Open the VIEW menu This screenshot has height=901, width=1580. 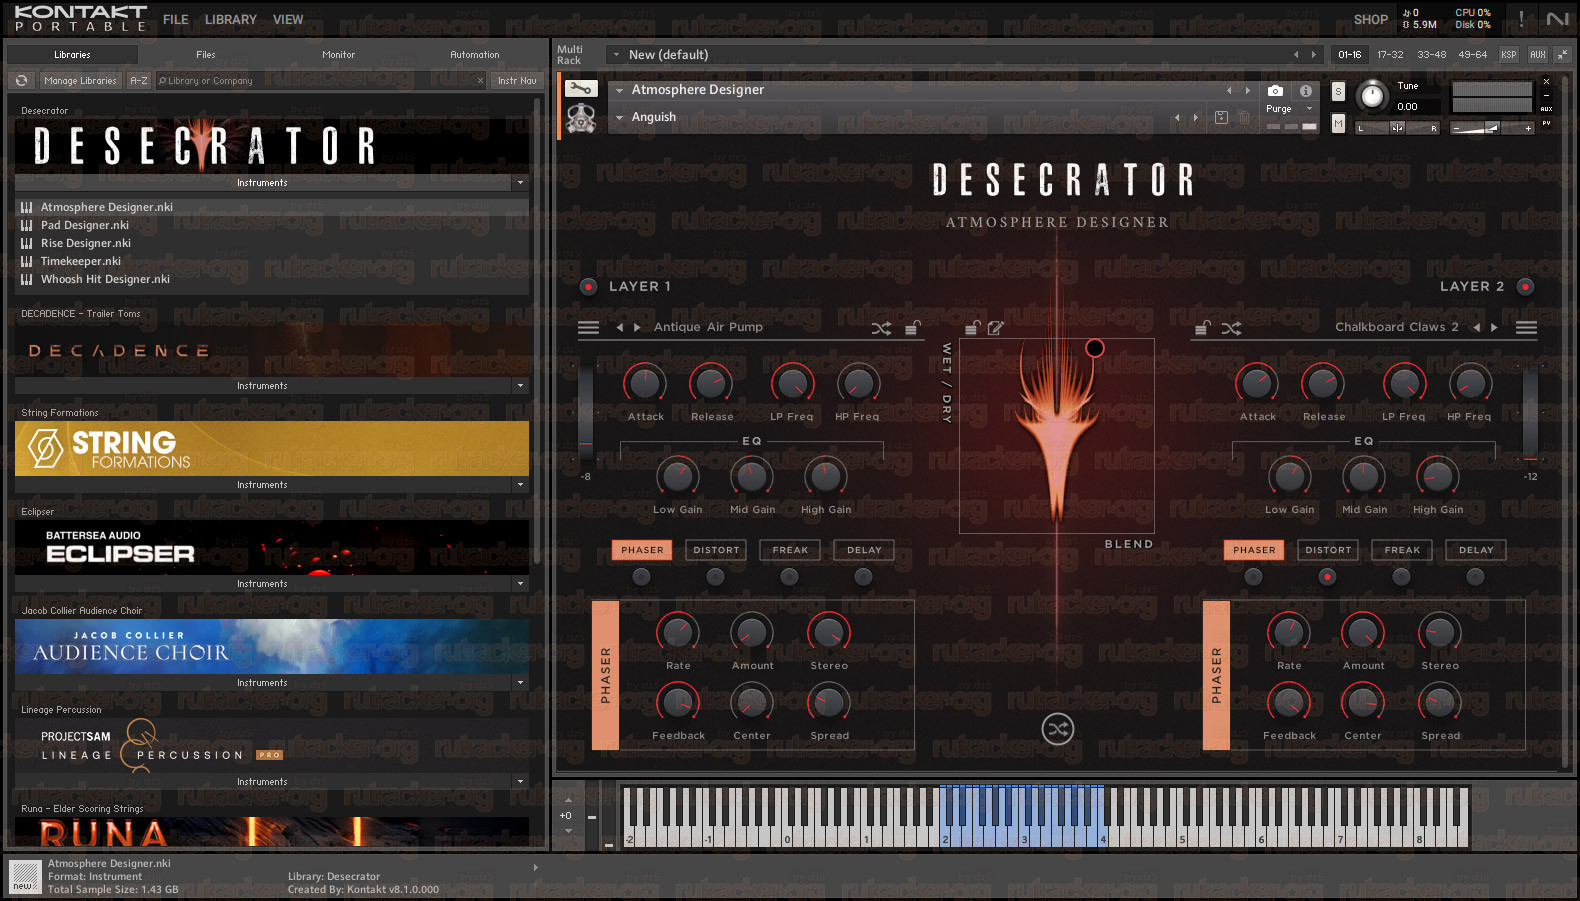point(288,19)
